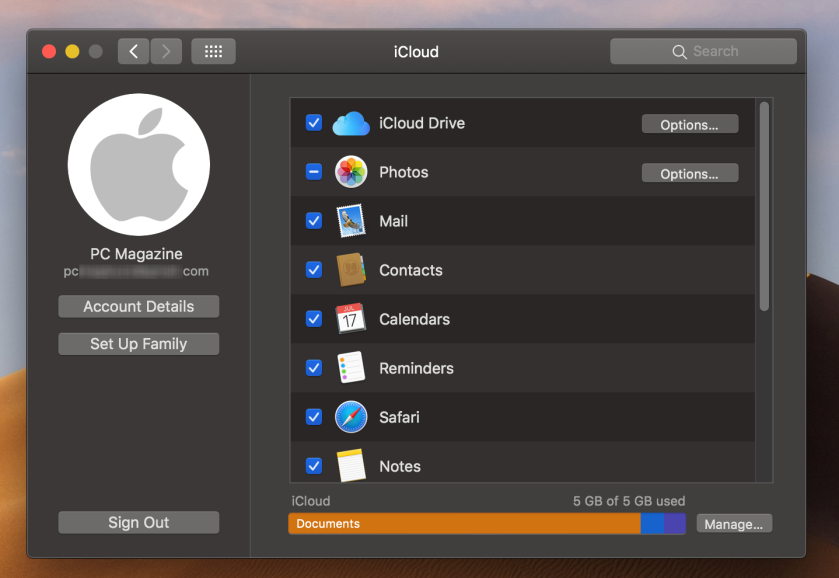
Task: Open Options for Photos
Action: click(690, 173)
